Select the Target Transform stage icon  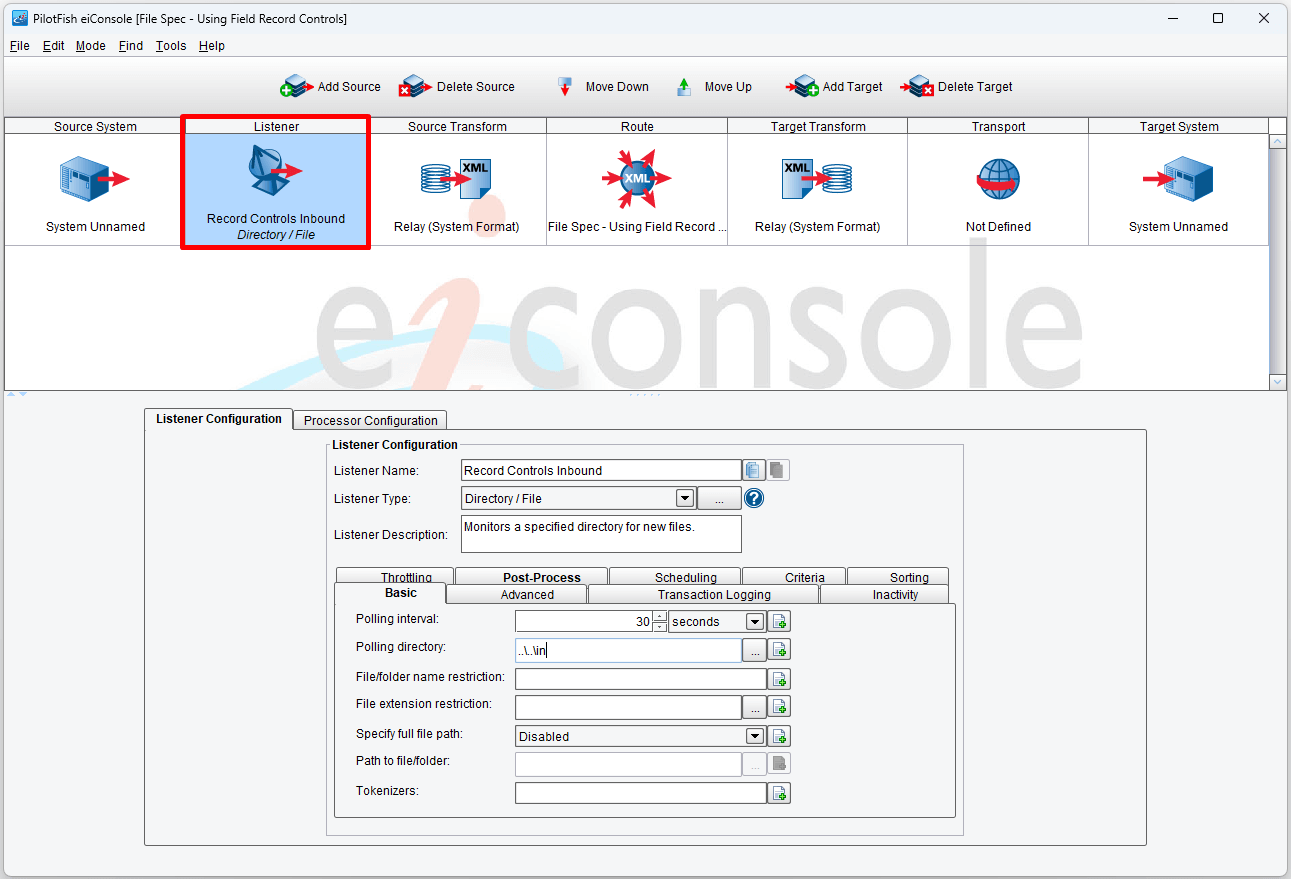click(817, 180)
